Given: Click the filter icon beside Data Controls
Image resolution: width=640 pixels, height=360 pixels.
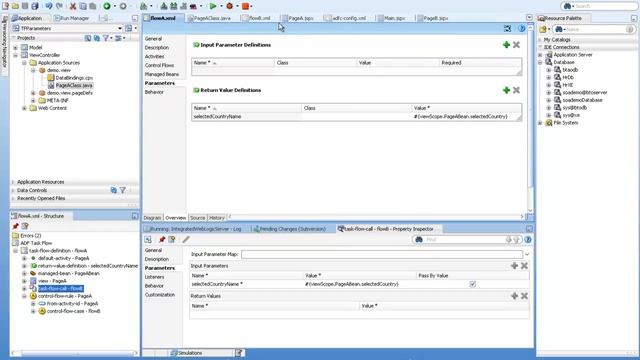Looking at the screenshot, I should [x=122, y=190].
